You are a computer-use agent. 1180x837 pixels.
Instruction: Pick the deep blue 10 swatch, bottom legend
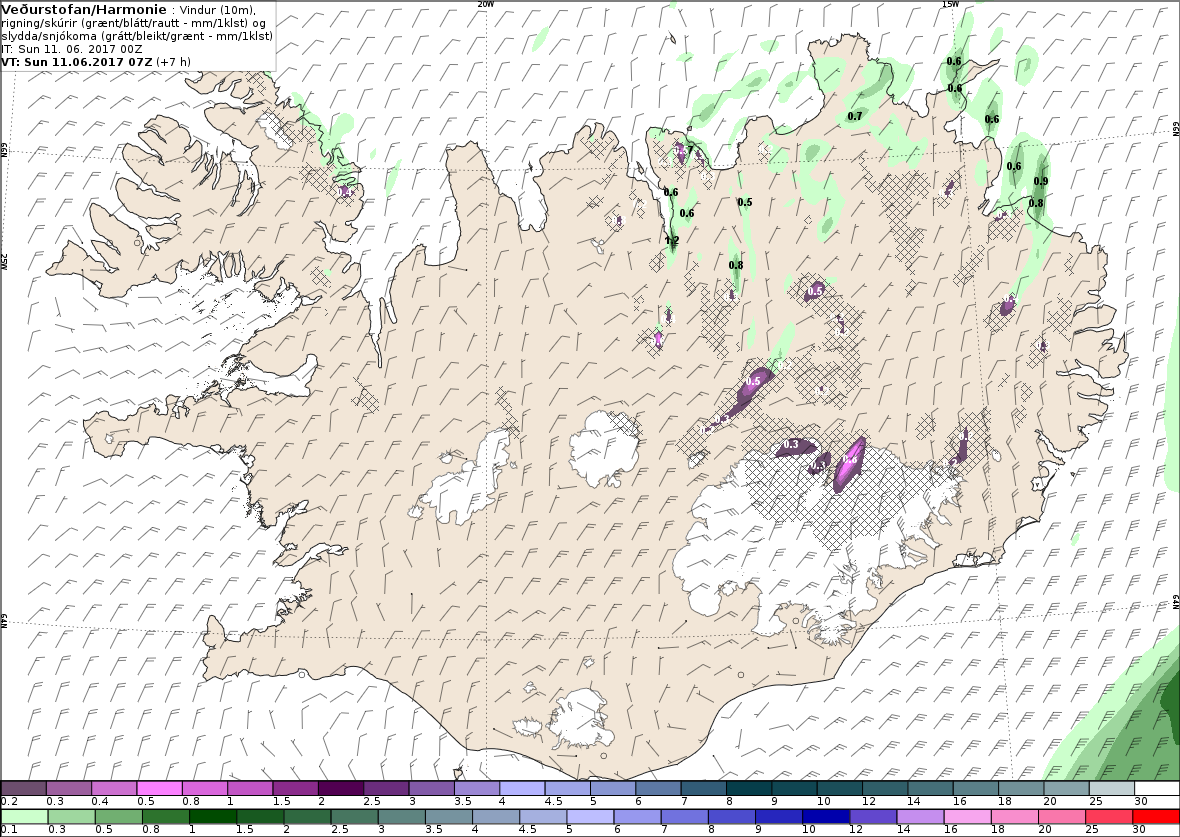(x=826, y=817)
